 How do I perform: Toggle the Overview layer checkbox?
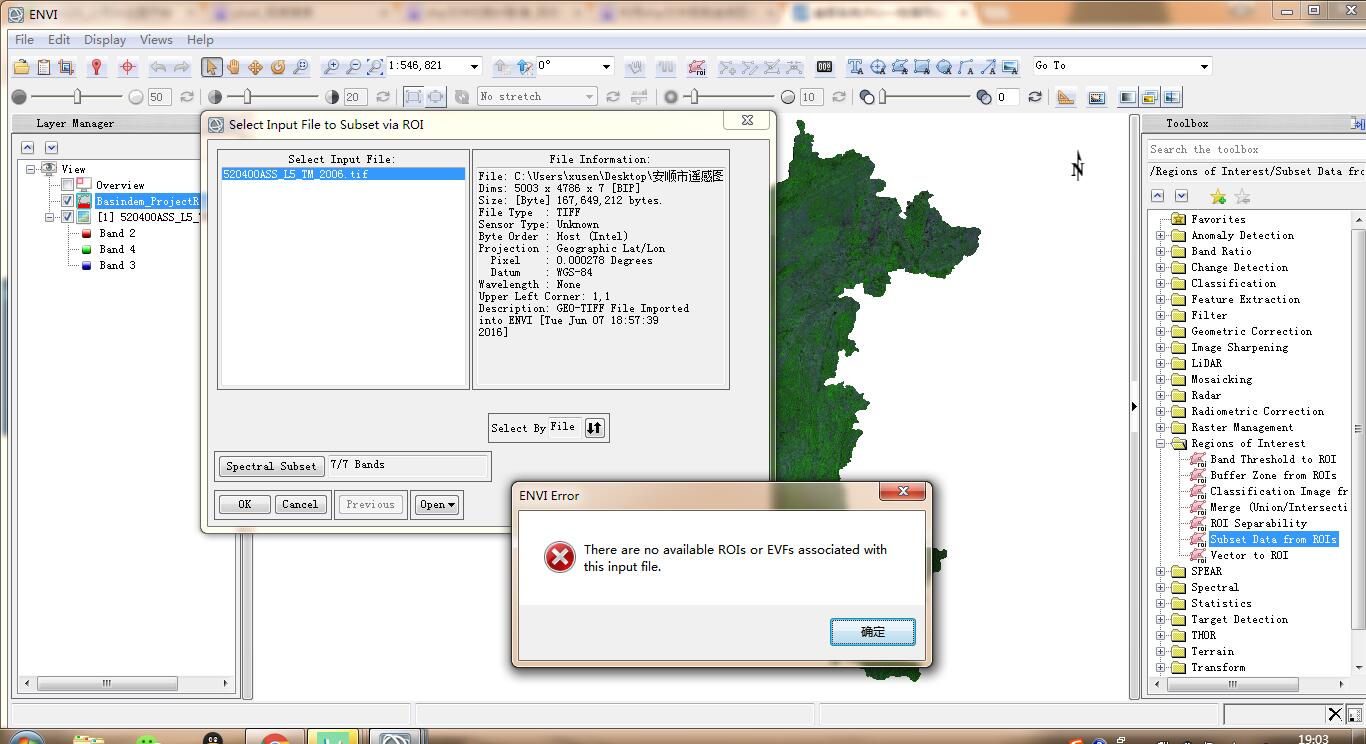point(67,185)
